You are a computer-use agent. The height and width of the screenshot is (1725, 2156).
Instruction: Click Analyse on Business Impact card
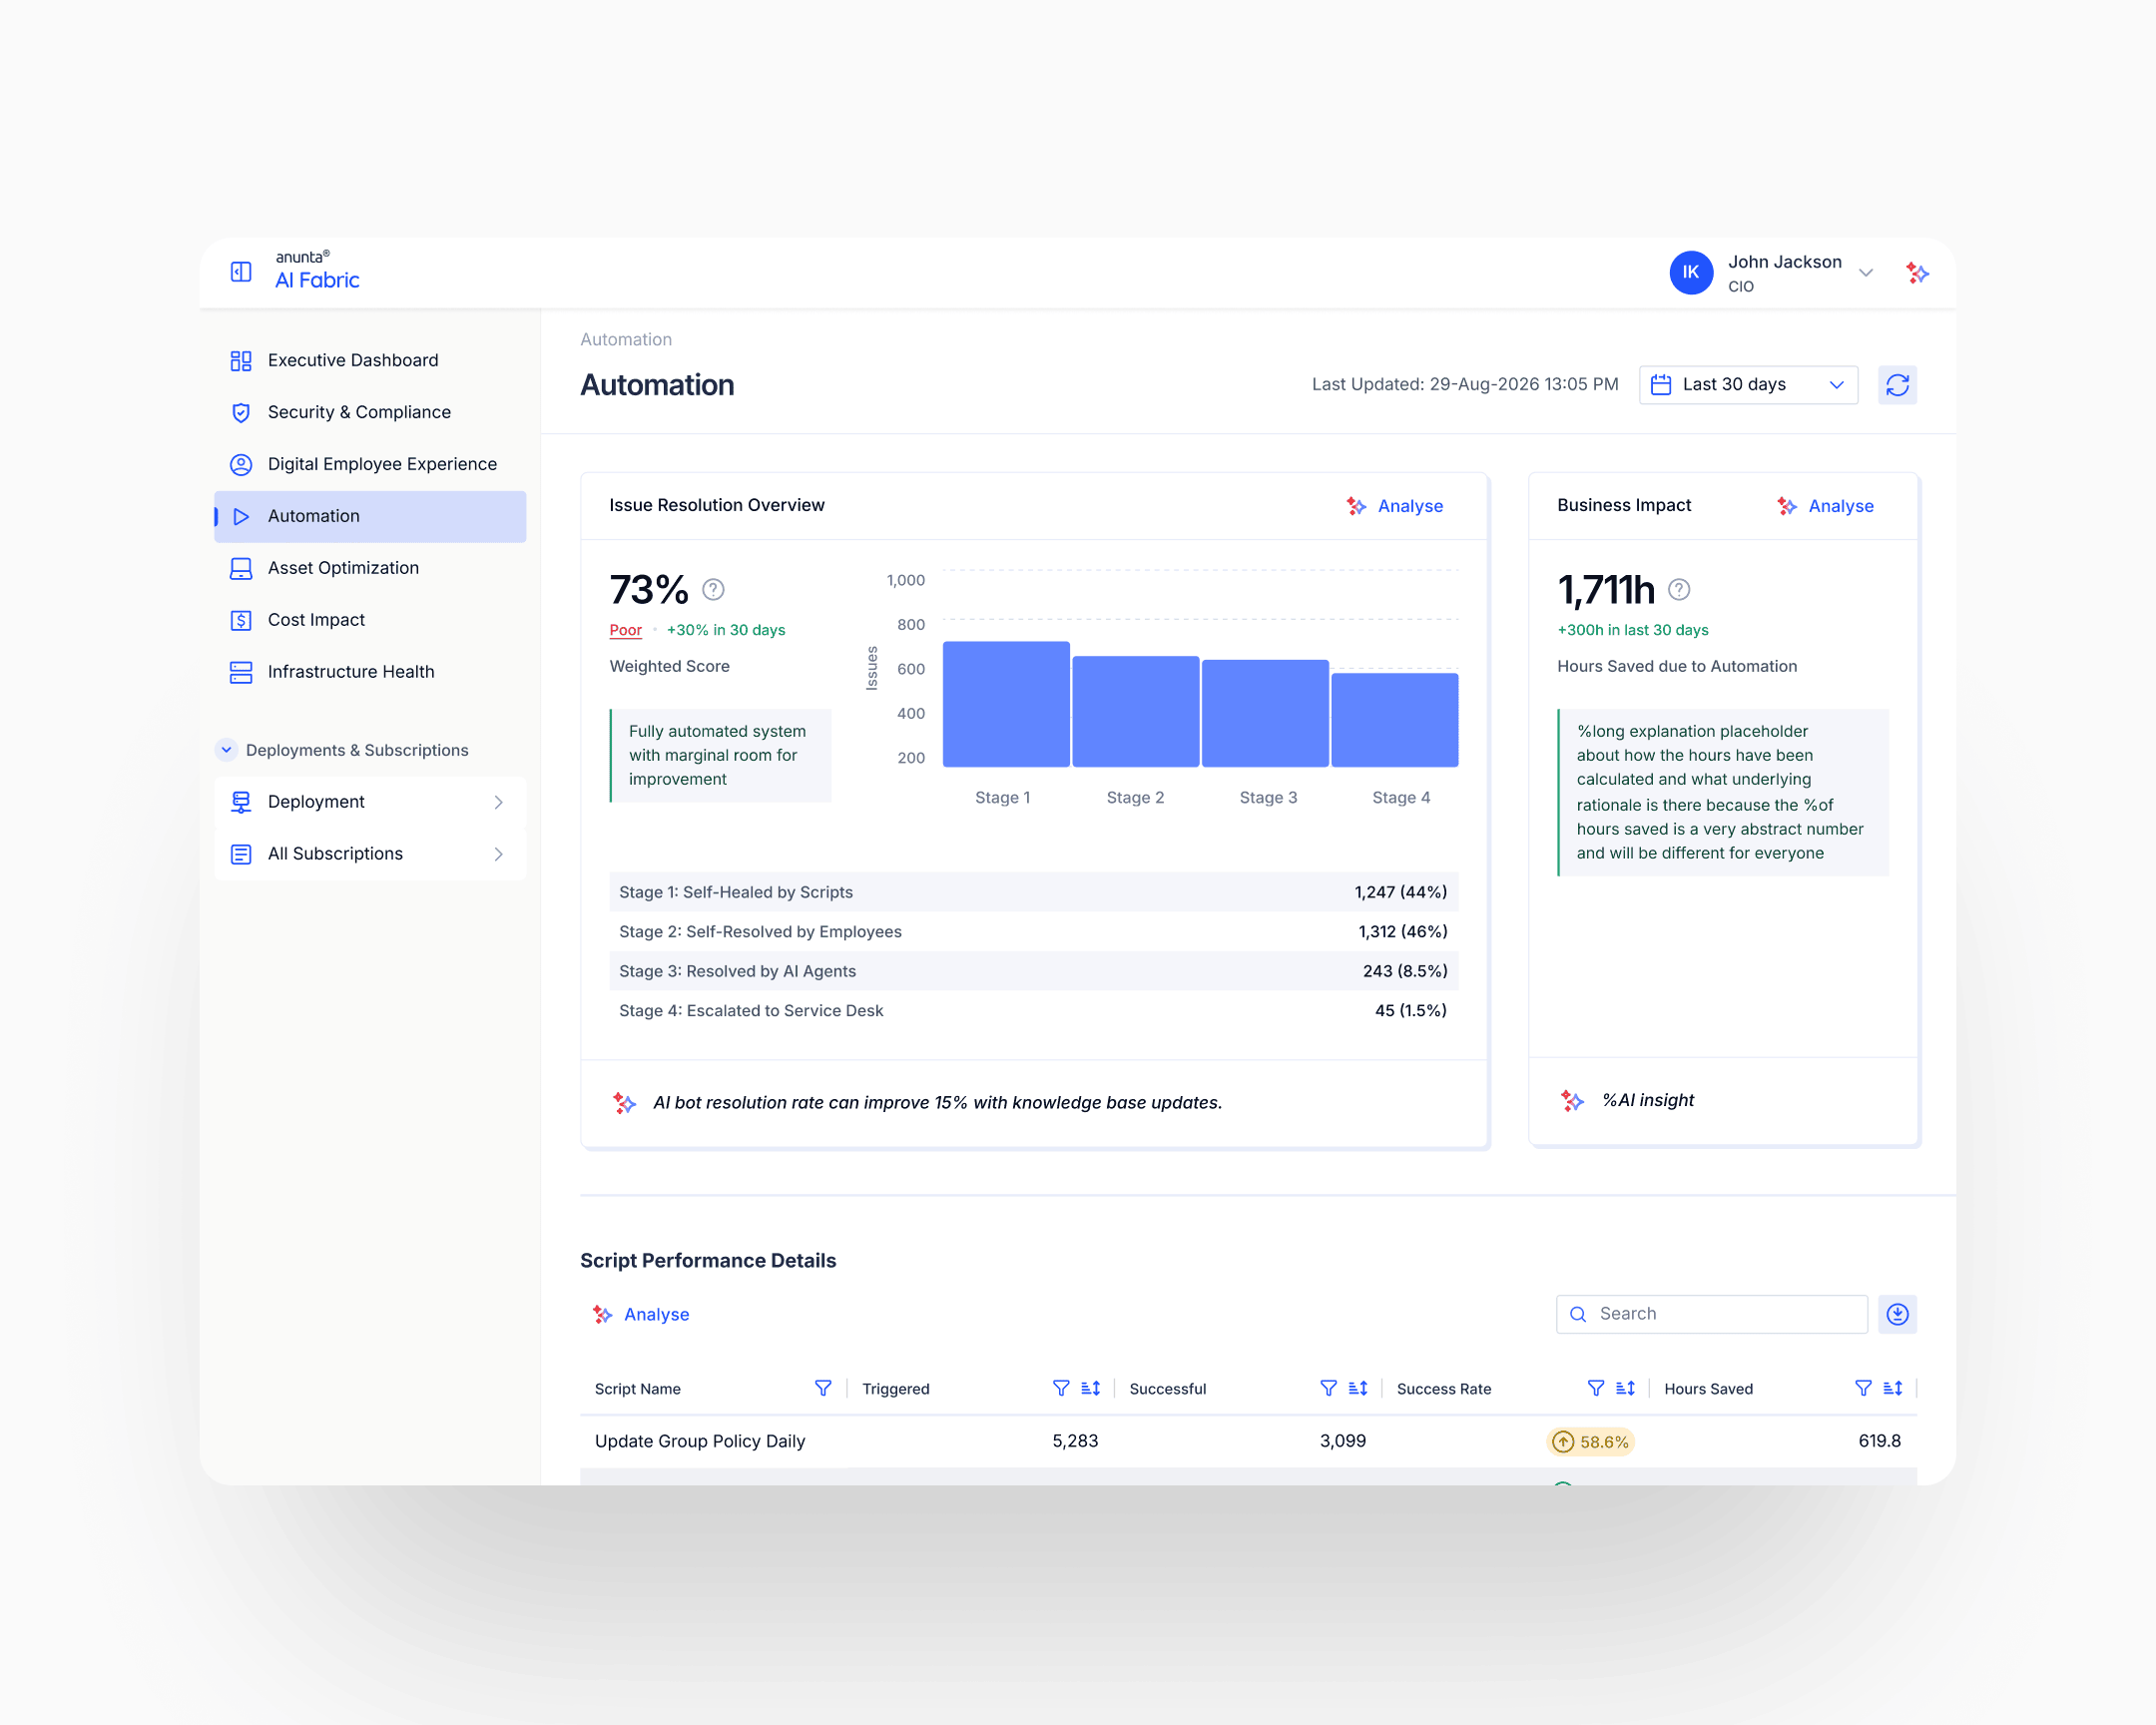[x=1840, y=506]
